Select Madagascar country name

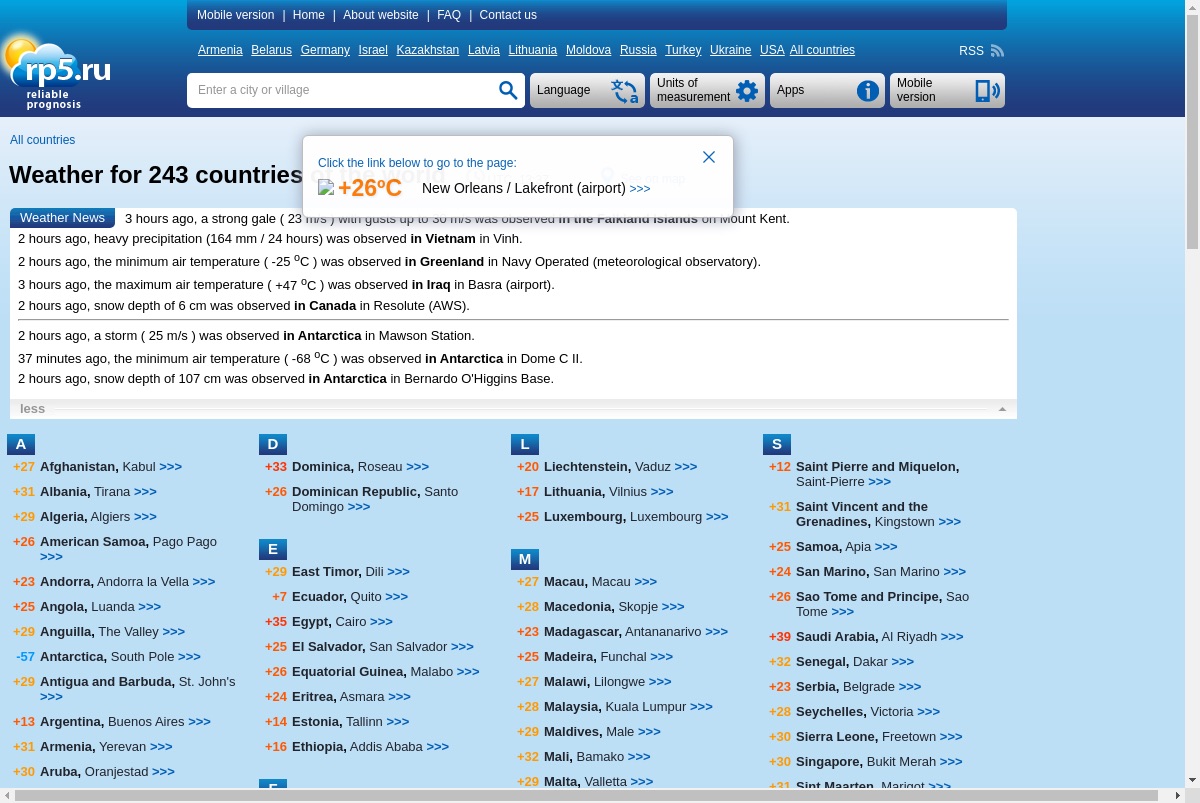(x=582, y=632)
